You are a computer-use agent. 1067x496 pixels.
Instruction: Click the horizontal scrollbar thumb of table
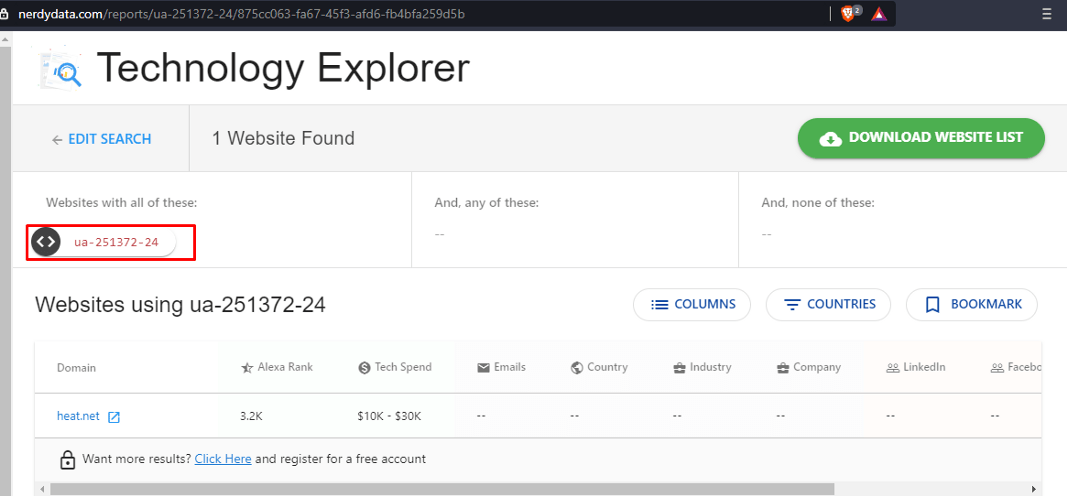(442, 489)
